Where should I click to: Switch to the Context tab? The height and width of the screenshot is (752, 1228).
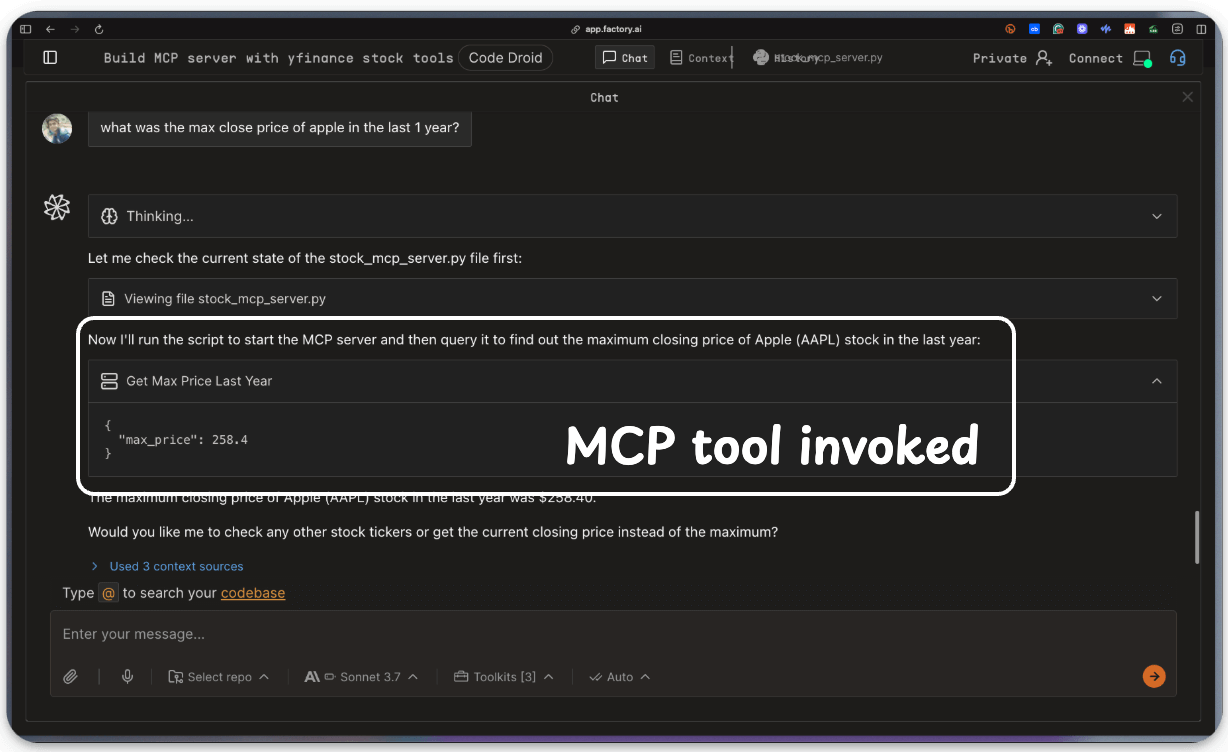tap(701, 58)
